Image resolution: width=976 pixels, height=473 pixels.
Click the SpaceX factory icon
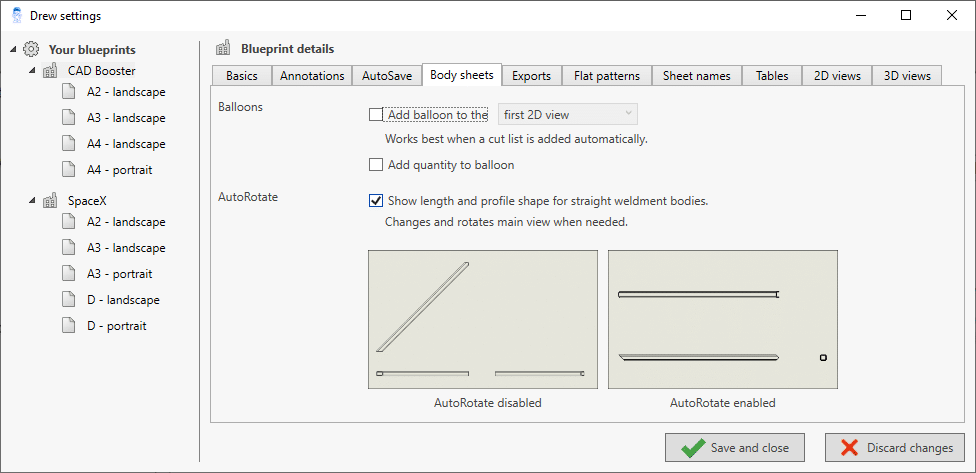pyautogui.click(x=50, y=201)
